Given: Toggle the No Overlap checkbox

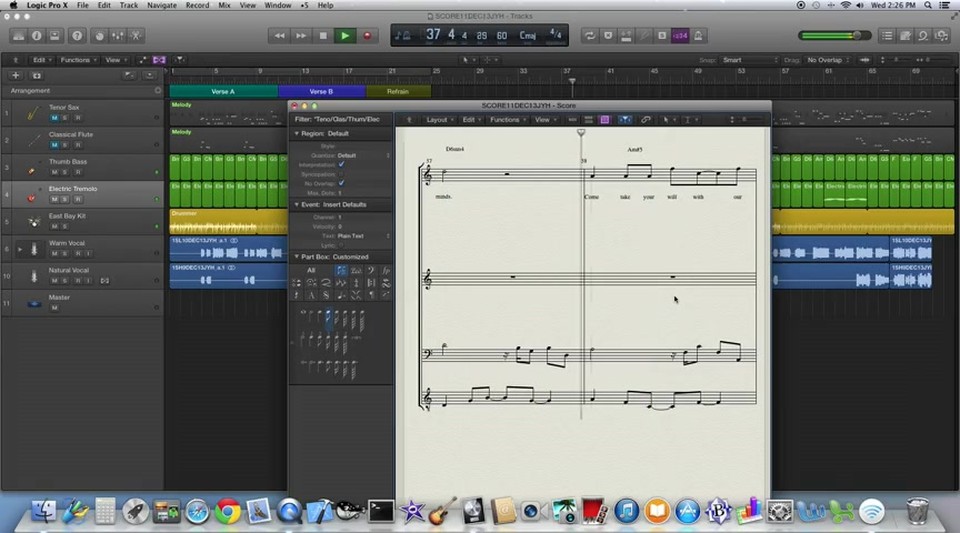Looking at the screenshot, I should 341,183.
